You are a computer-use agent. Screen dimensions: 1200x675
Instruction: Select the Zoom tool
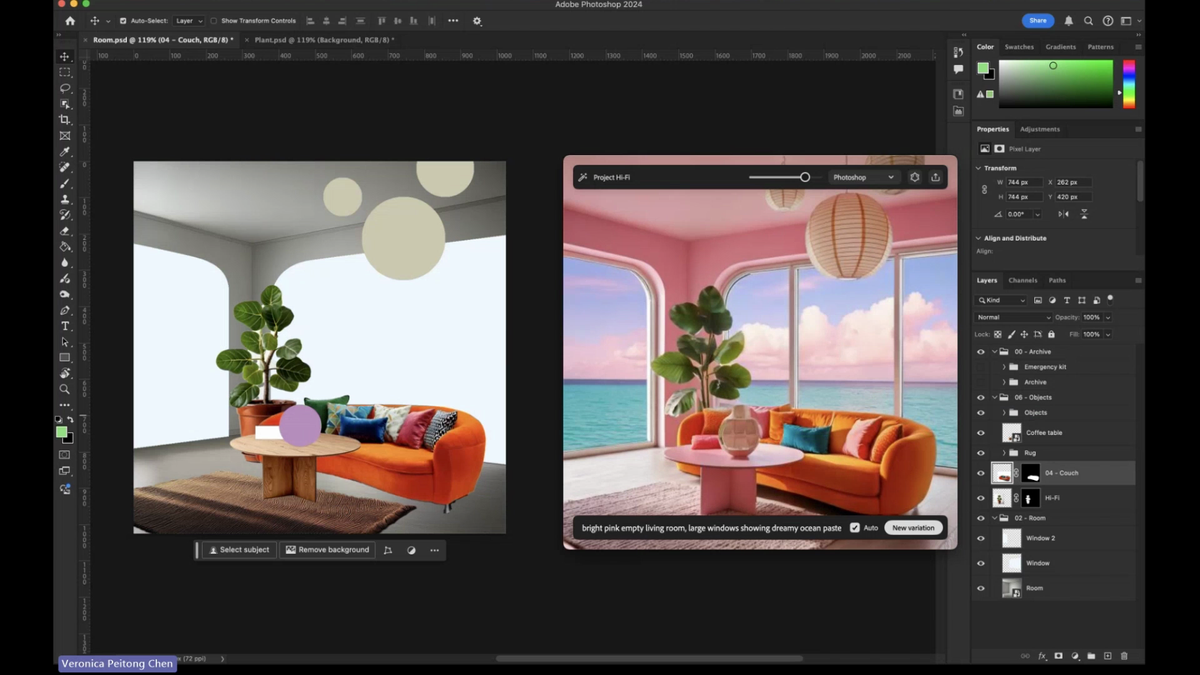point(65,389)
